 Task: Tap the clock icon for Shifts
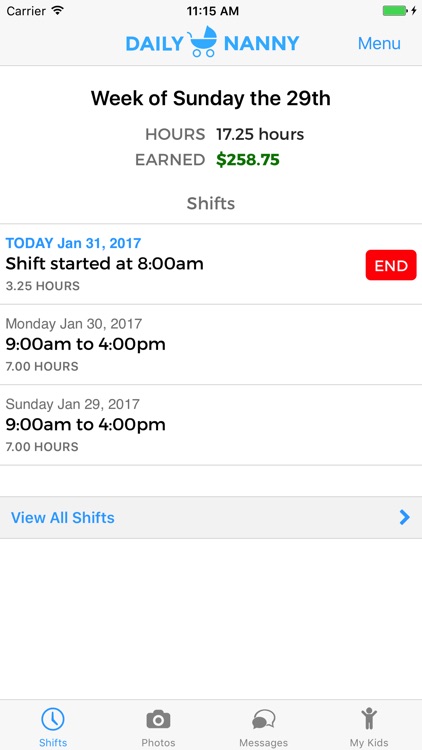point(53,719)
